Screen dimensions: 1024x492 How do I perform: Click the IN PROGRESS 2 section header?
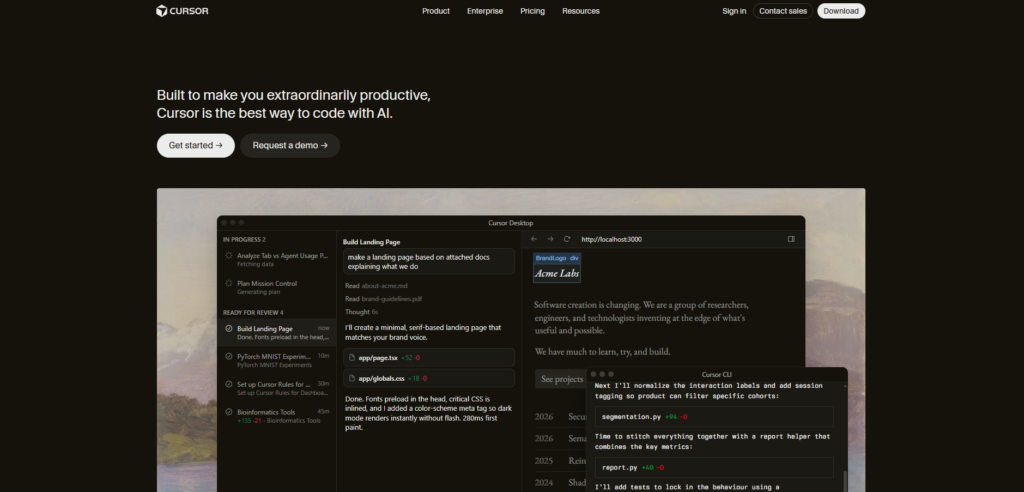[244, 240]
